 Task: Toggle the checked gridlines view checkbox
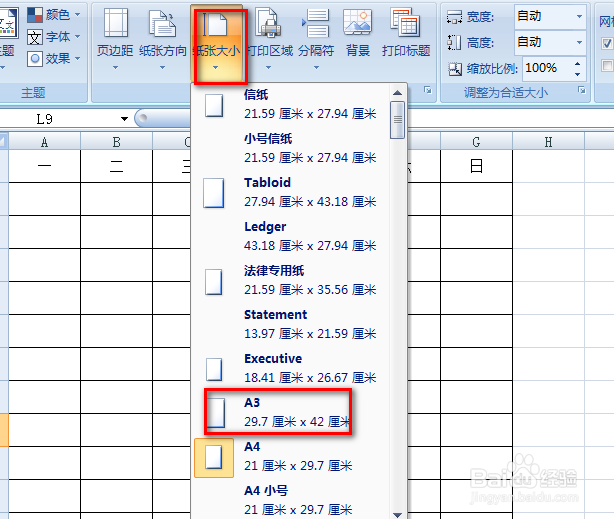point(607,43)
